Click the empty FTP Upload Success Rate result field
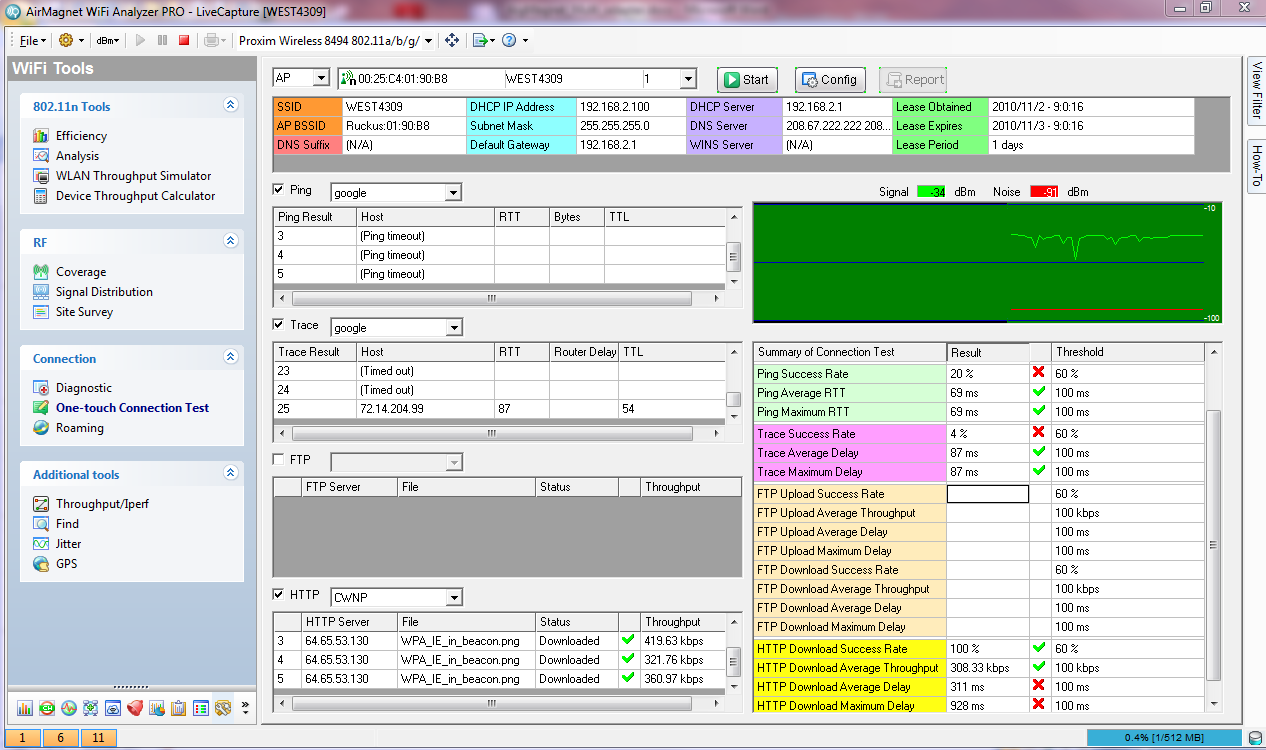Image resolution: width=1266 pixels, height=750 pixels. click(x=988, y=494)
